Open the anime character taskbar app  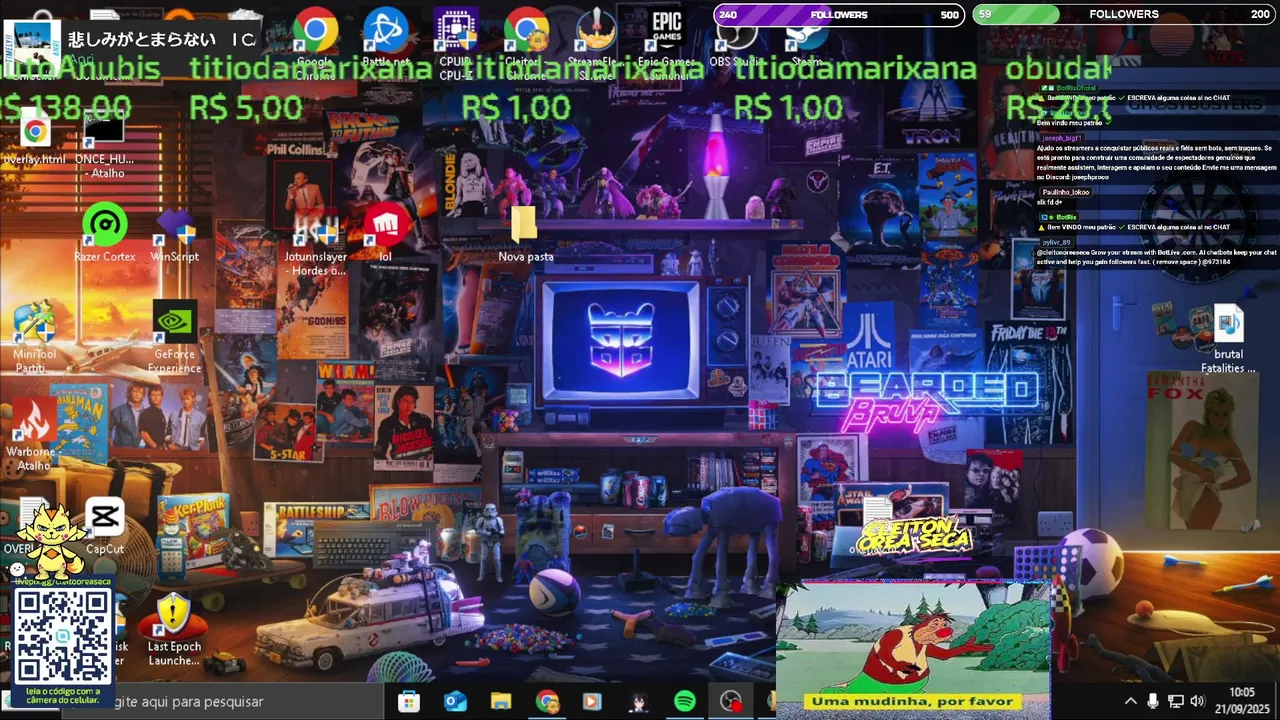639,701
